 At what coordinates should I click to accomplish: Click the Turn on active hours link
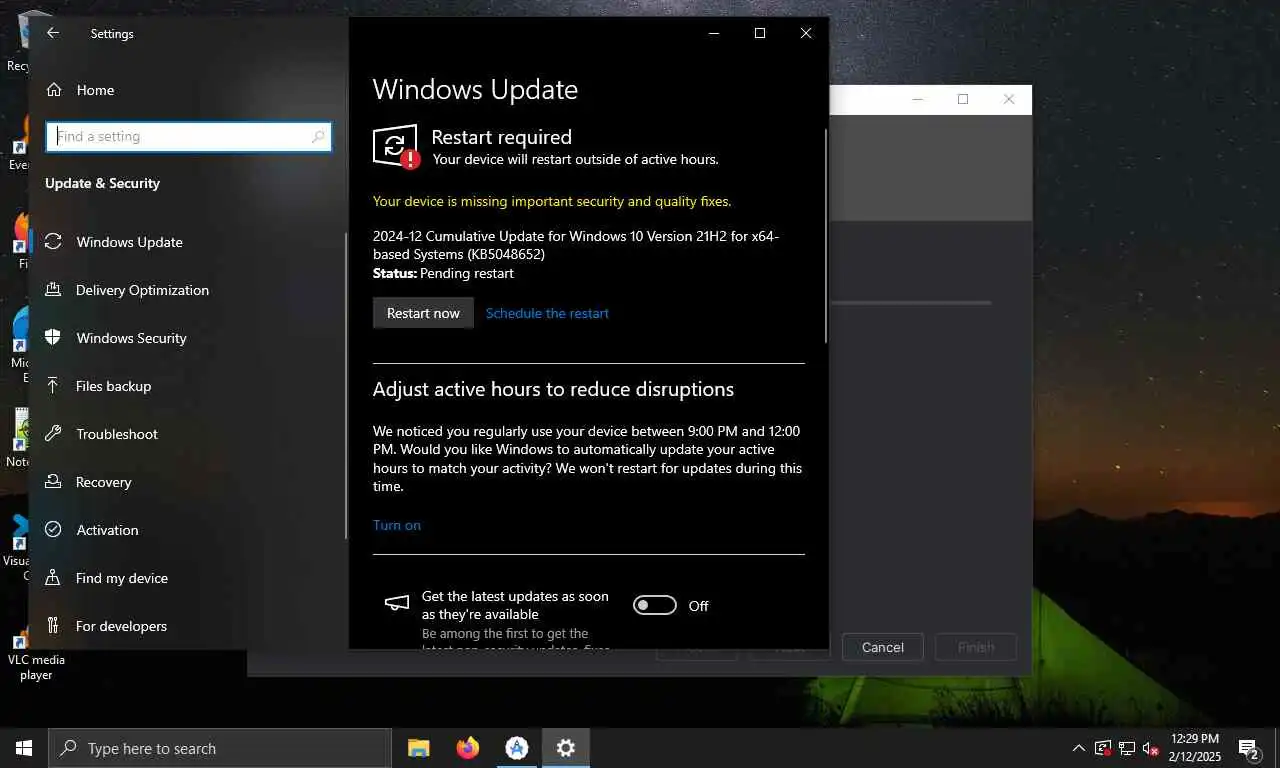click(x=397, y=525)
